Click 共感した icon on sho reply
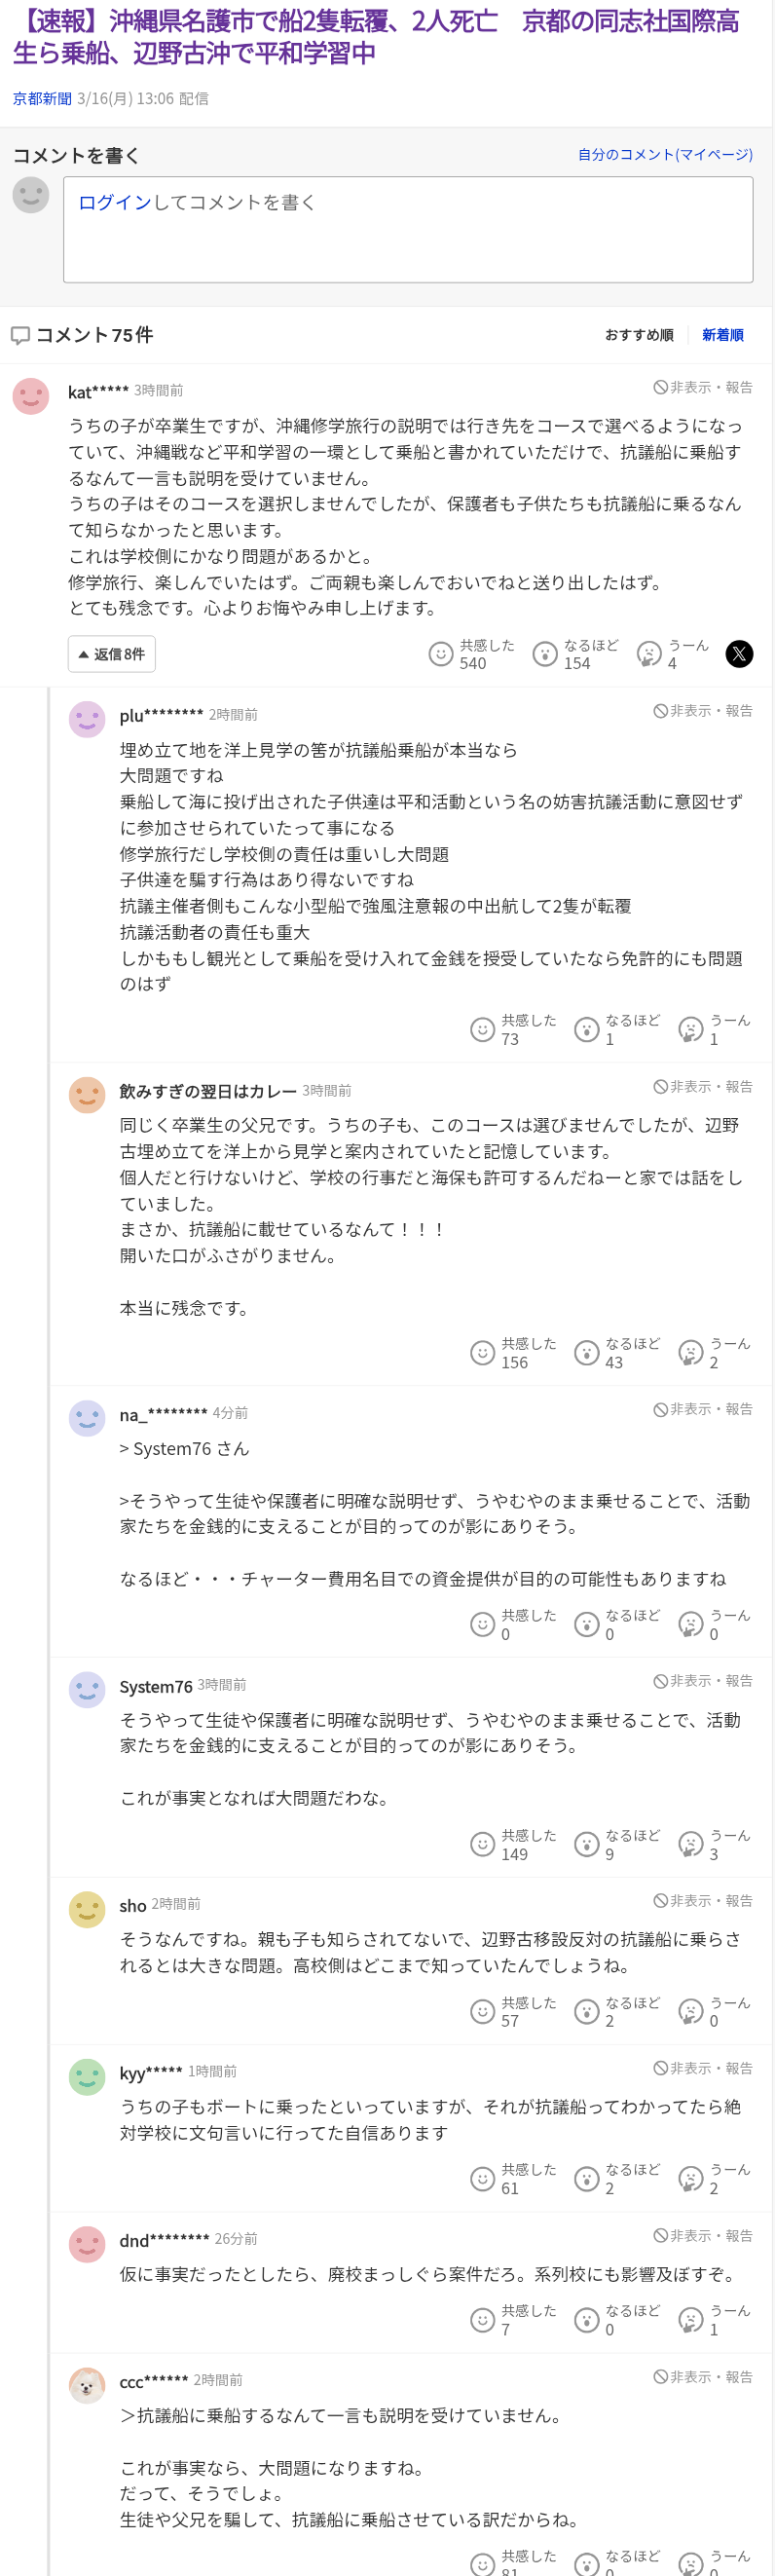Image resolution: width=775 pixels, height=2576 pixels. click(x=483, y=2011)
